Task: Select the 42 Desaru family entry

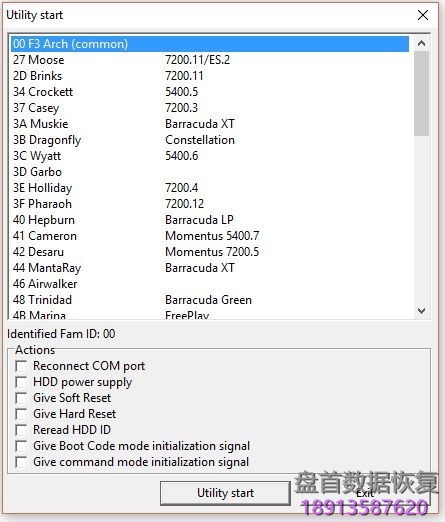Action: click(x=210, y=252)
